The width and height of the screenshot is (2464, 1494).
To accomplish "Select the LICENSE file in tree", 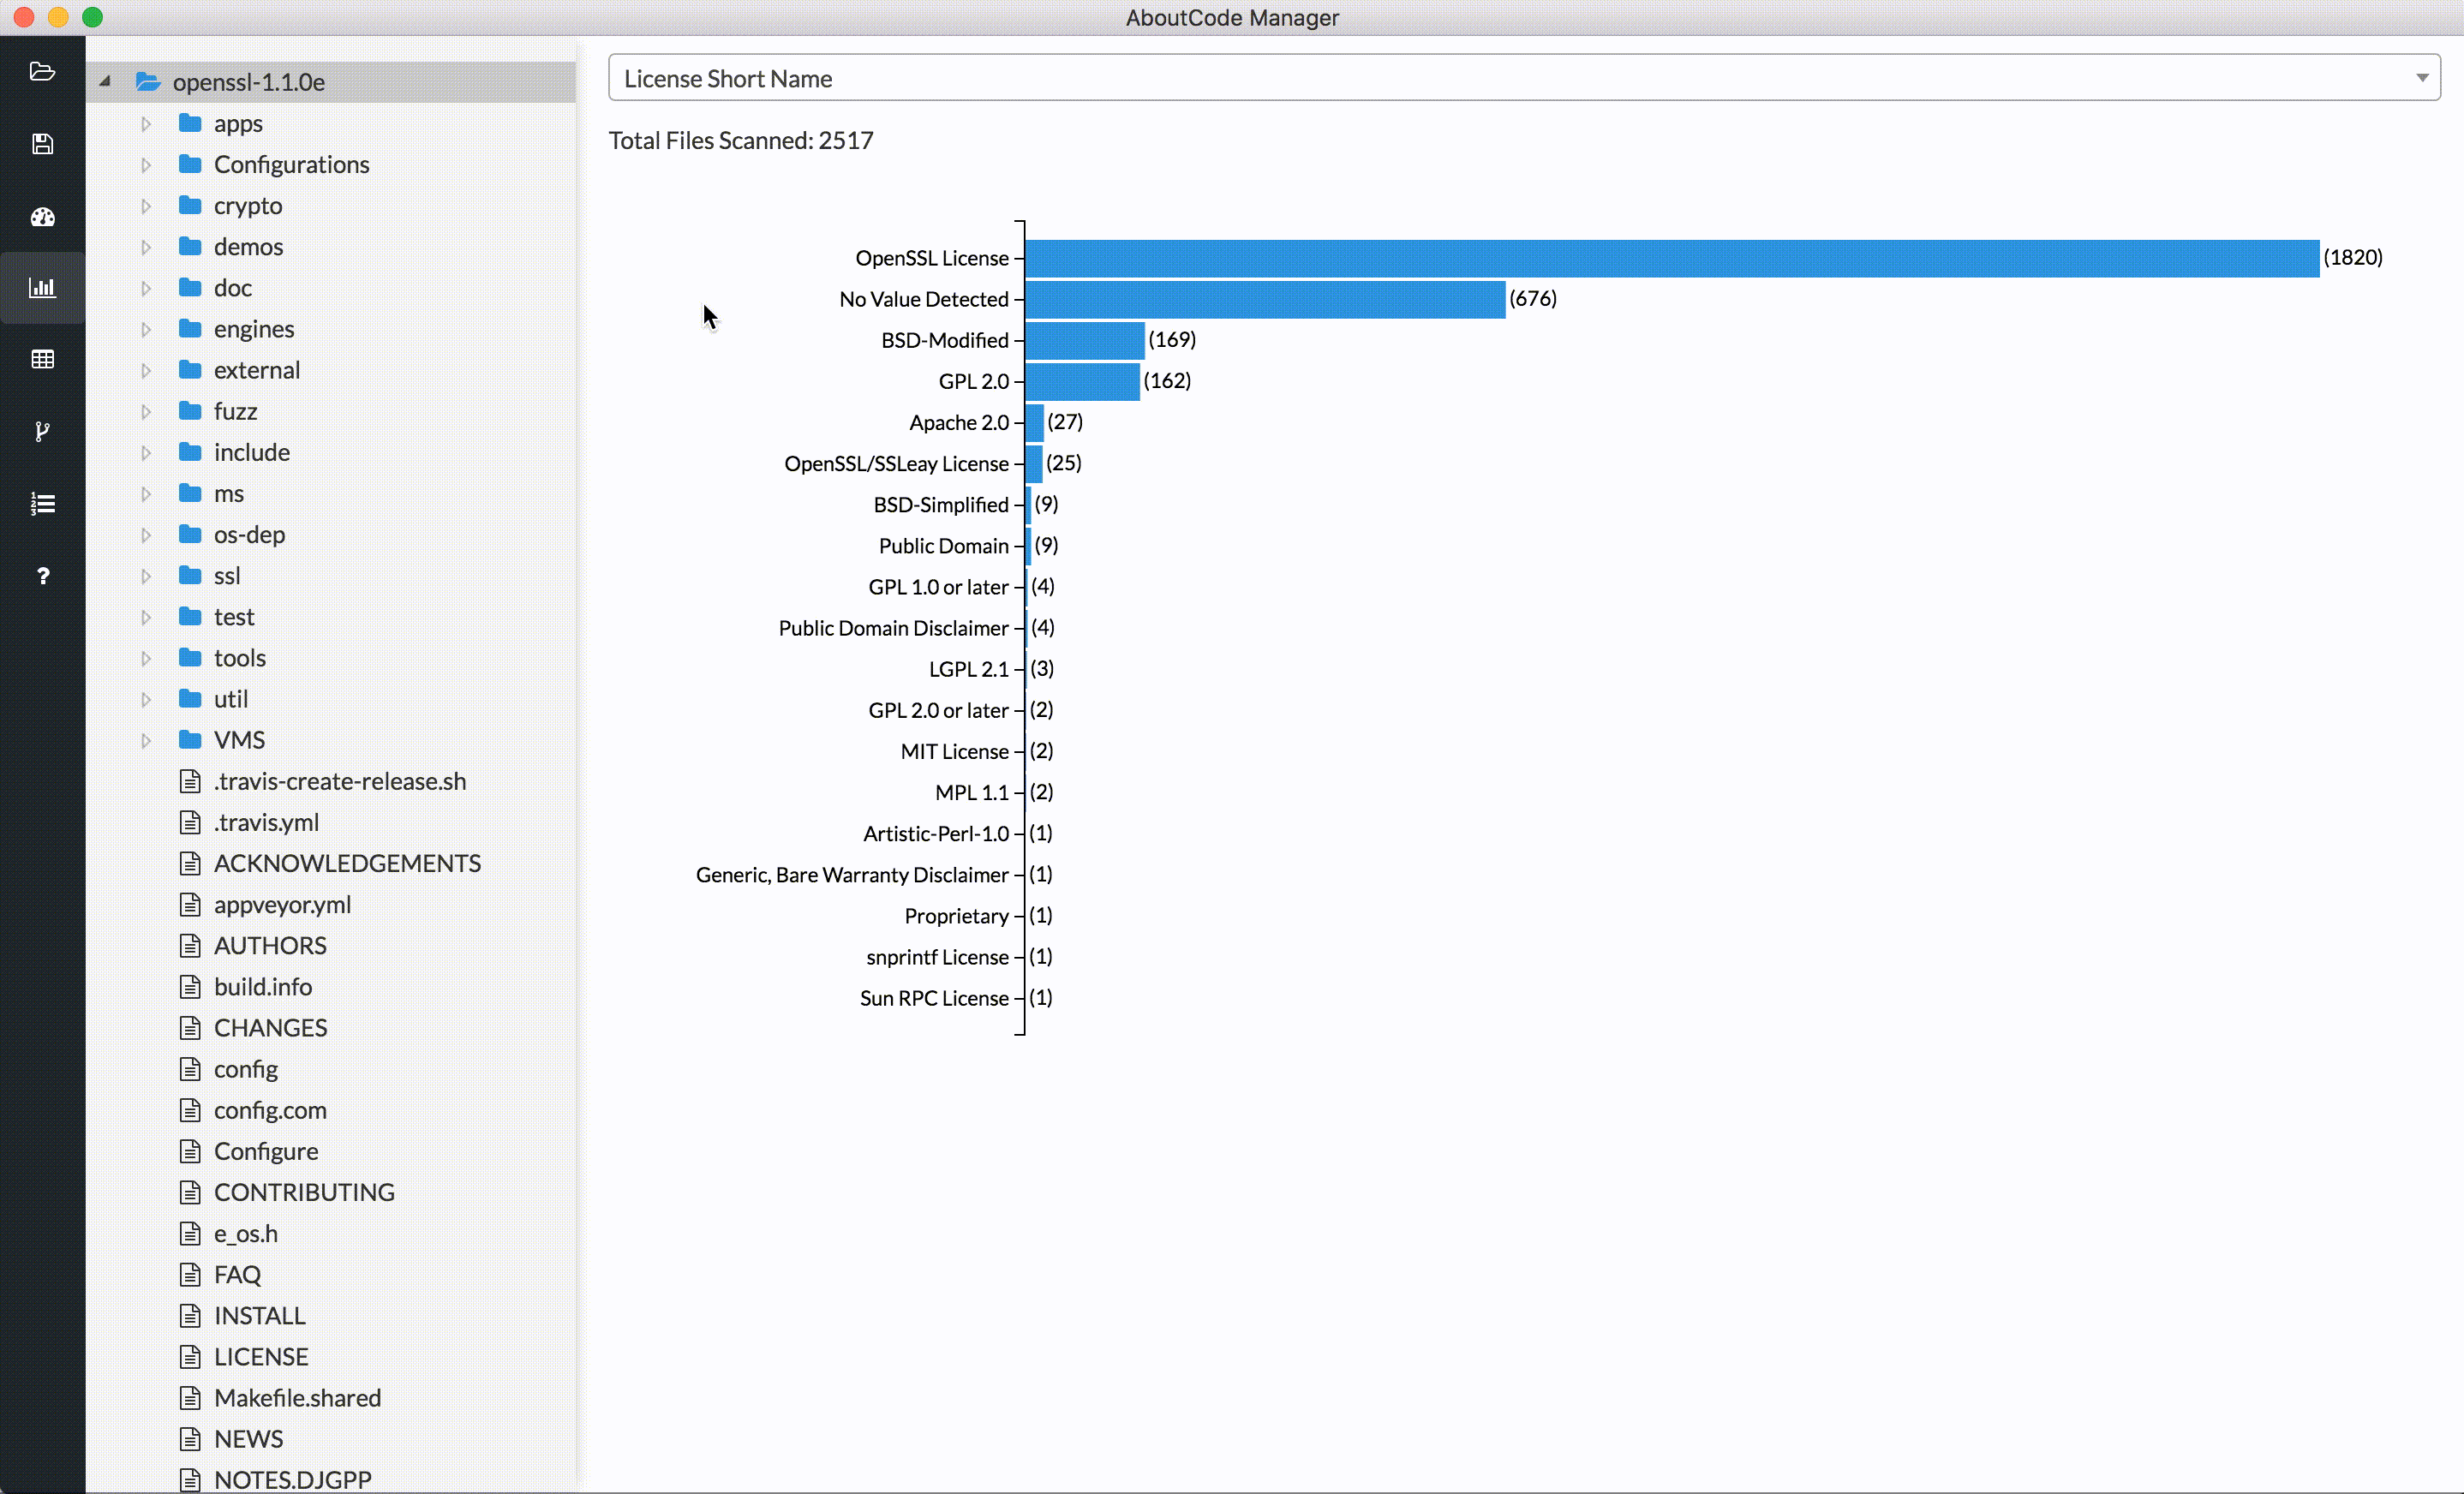I will pos(260,1357).
